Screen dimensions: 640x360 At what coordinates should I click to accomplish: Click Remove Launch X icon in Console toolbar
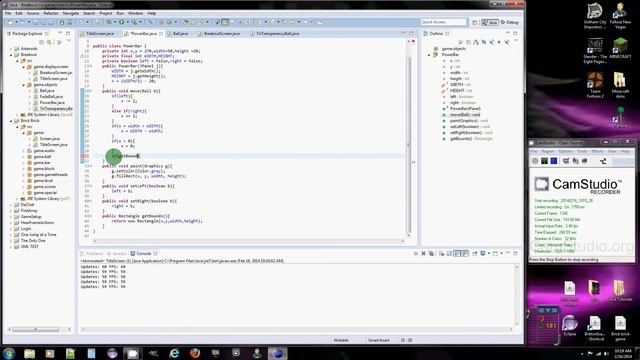coord(423,253)
